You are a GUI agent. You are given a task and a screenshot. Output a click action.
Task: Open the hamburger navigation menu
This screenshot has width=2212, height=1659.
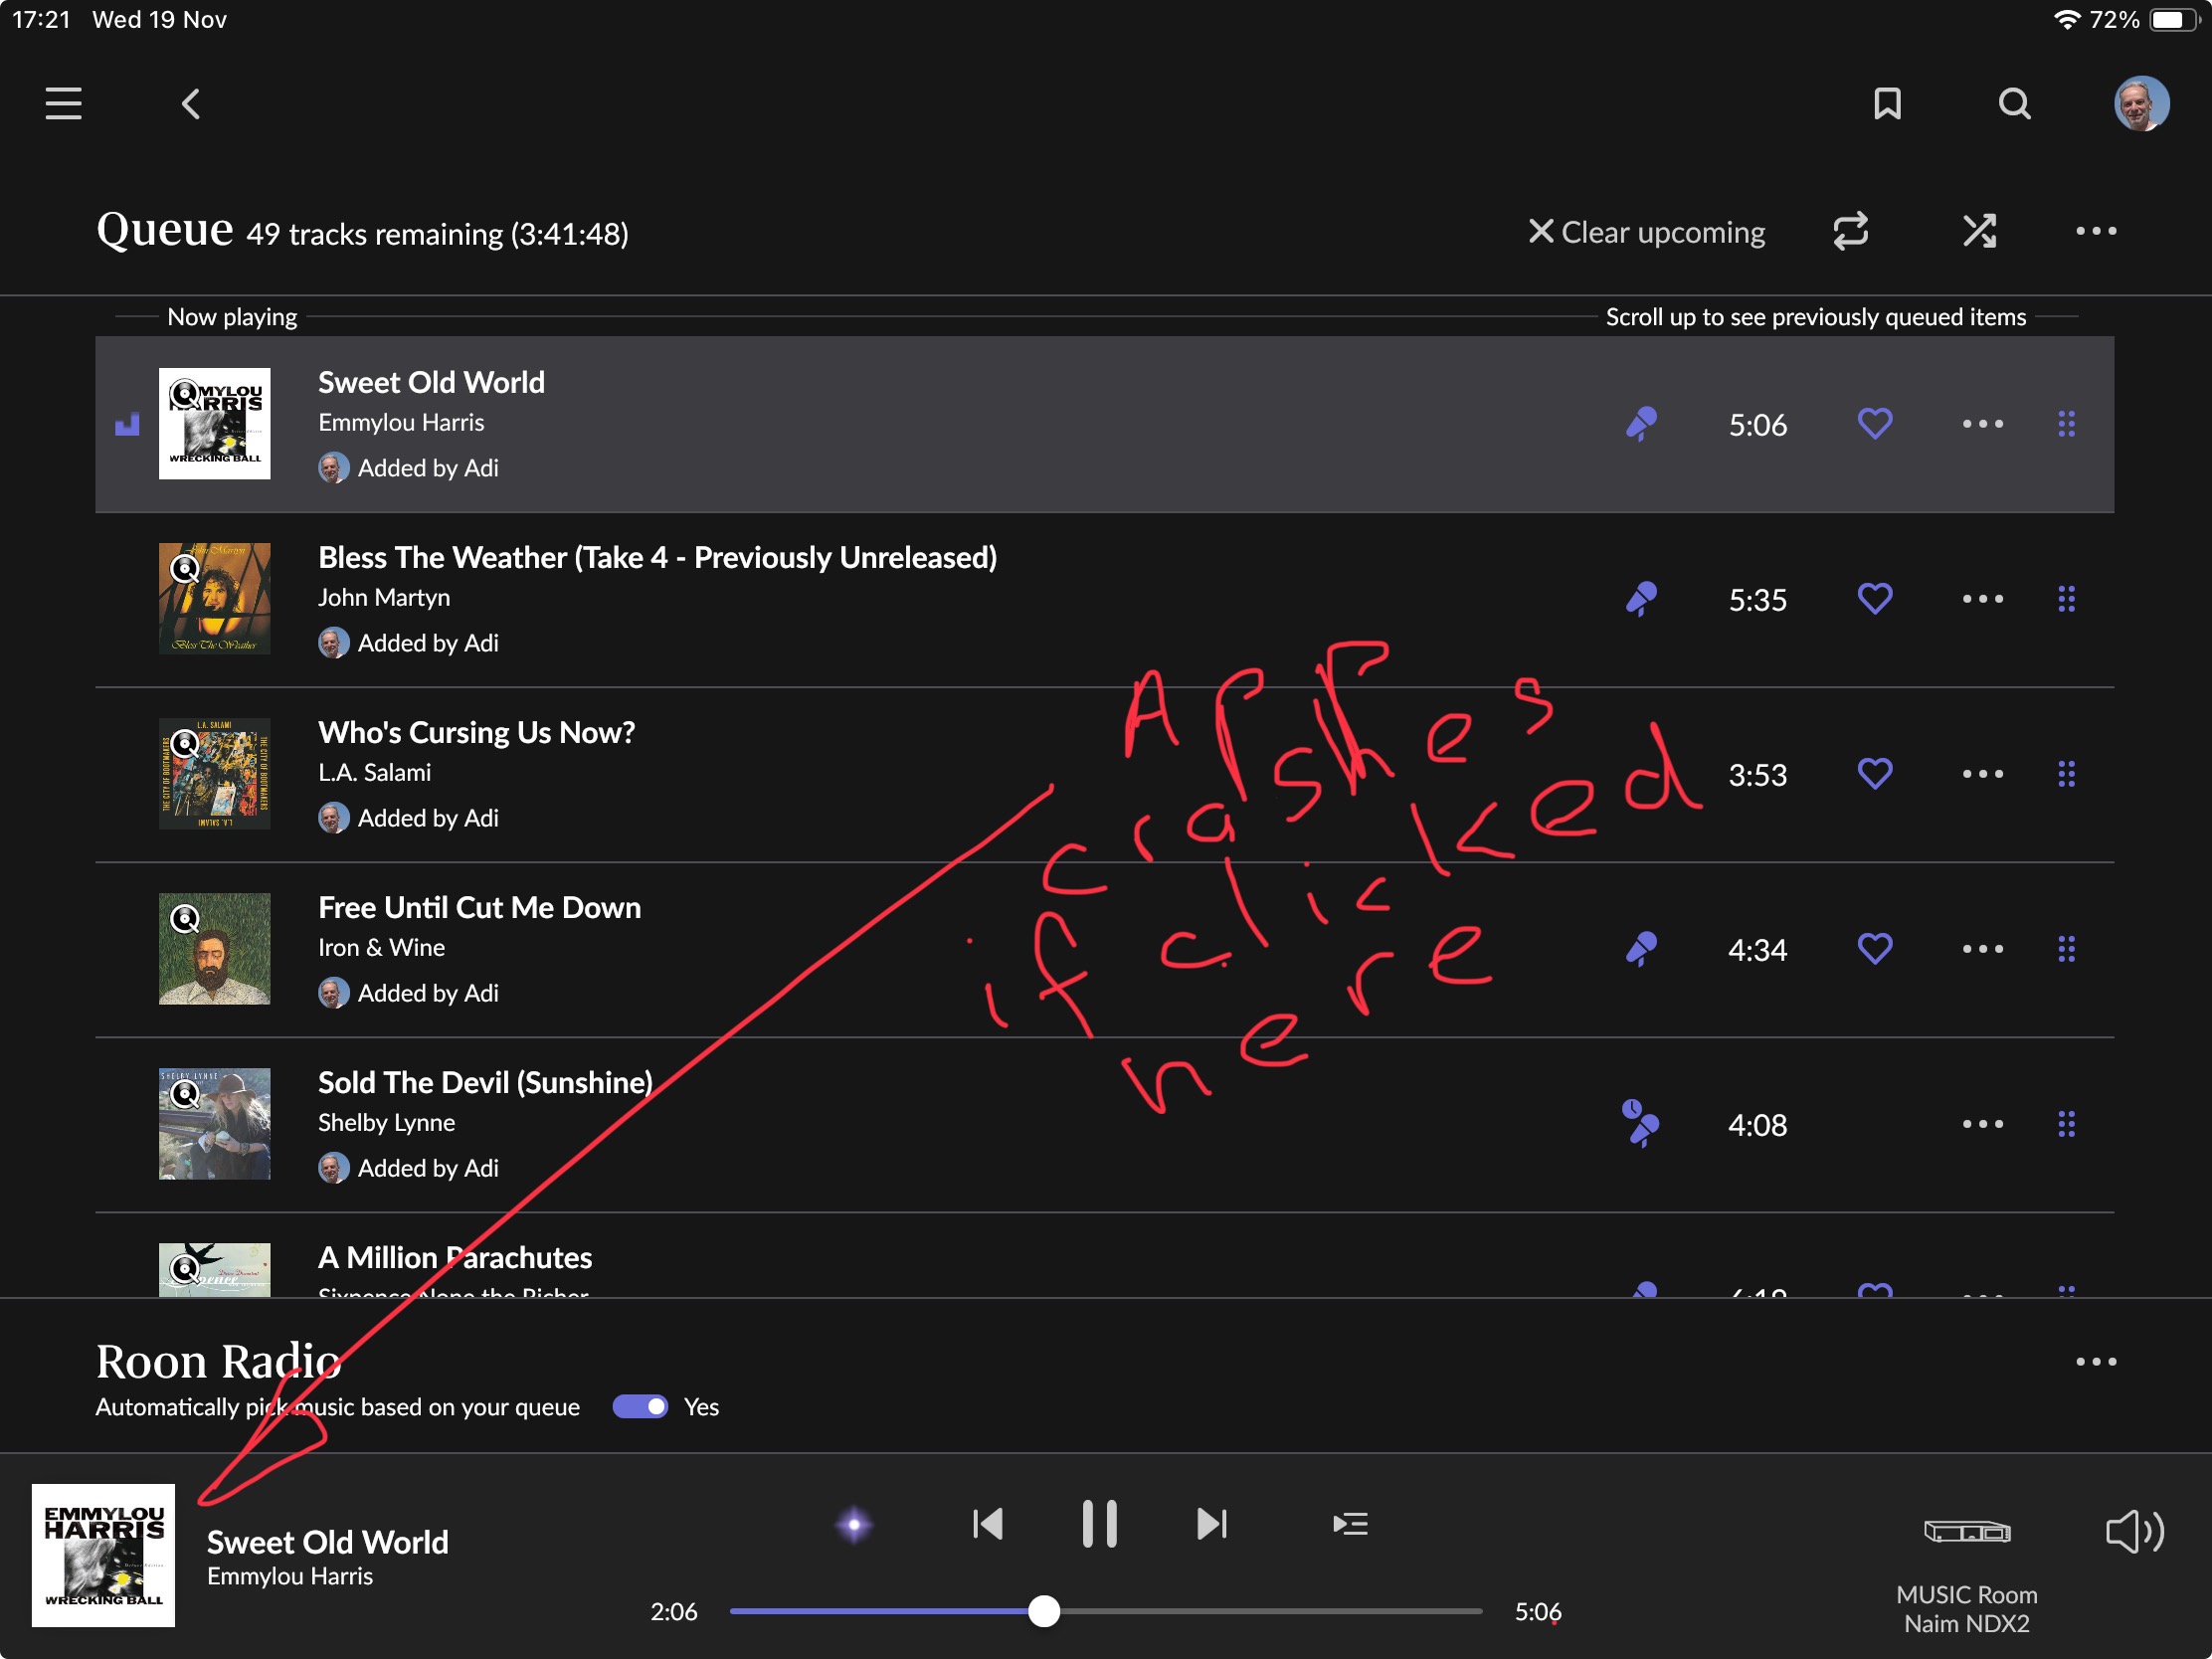point(63,104)
